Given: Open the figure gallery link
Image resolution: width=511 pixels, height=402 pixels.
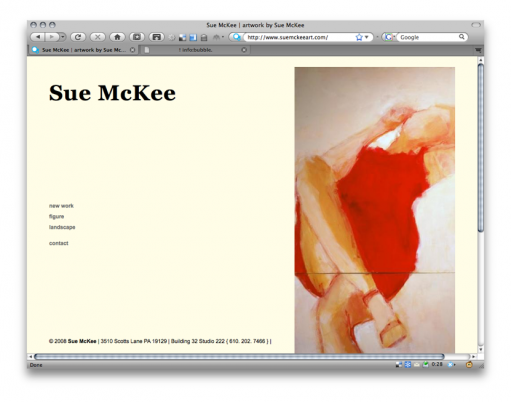Looking at the screenshot, I should click(x=56, y=217).
